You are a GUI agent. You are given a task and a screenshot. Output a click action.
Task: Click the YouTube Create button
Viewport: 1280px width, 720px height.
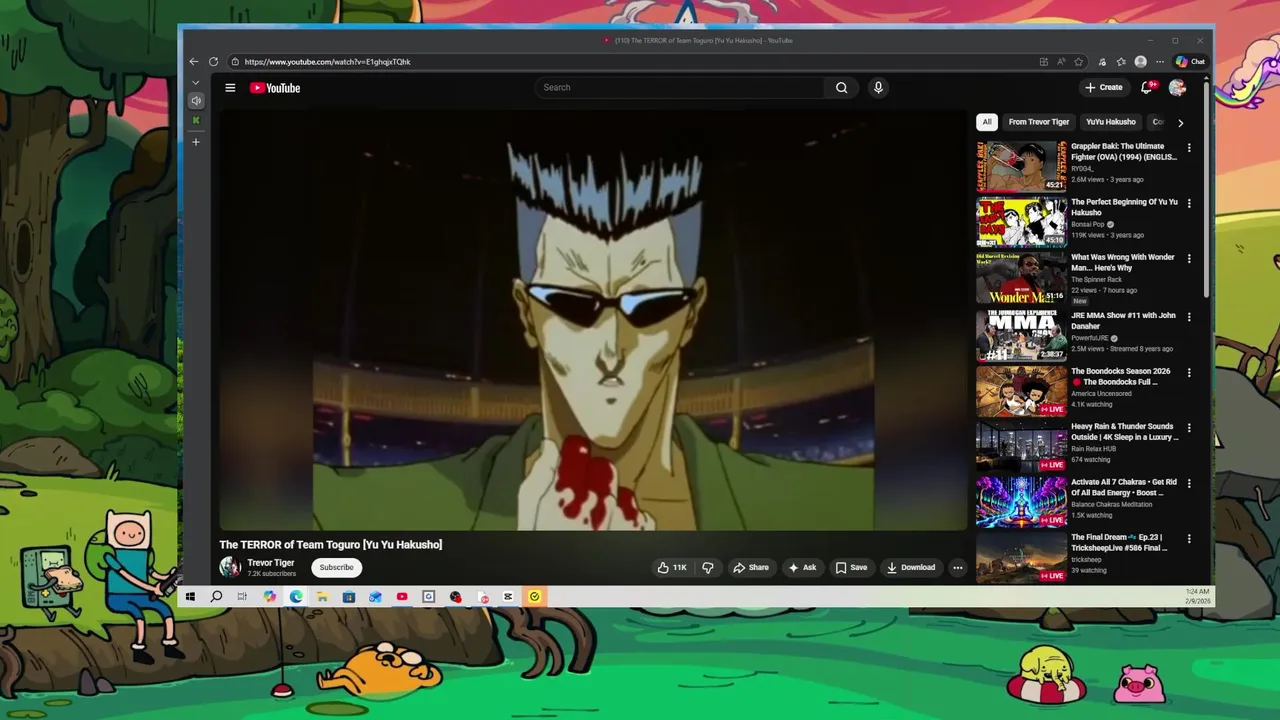[1104, 88]
